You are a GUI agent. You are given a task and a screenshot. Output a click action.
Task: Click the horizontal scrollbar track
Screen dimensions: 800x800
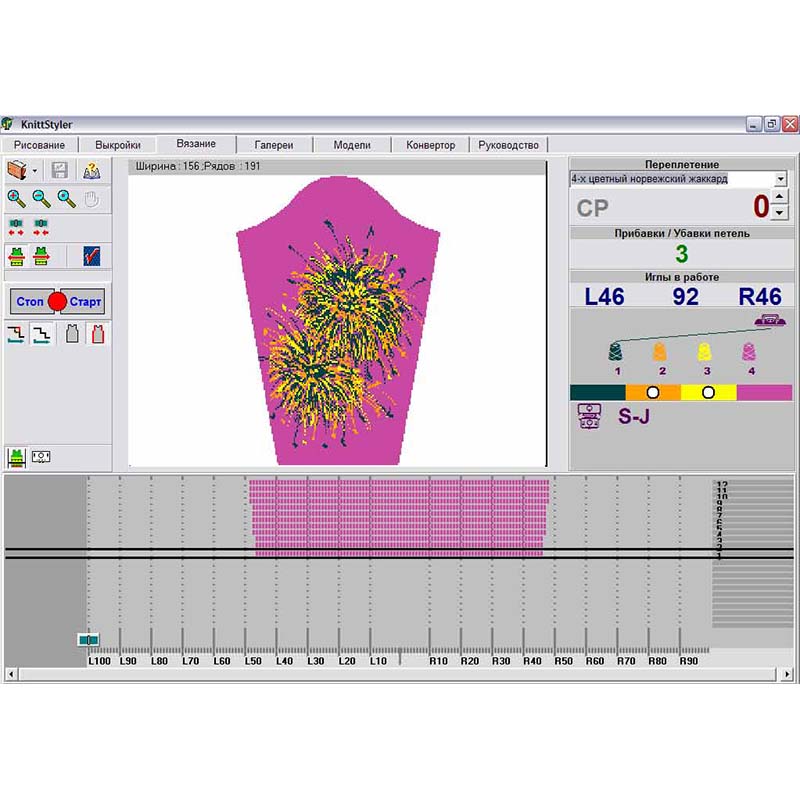coord(398,674)
